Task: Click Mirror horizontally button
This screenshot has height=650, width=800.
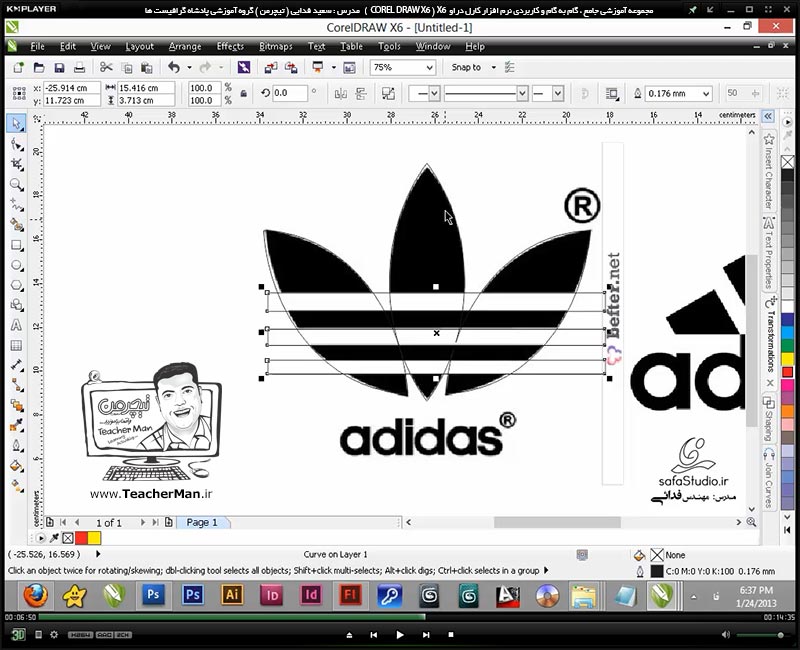Action: (340, 93)
